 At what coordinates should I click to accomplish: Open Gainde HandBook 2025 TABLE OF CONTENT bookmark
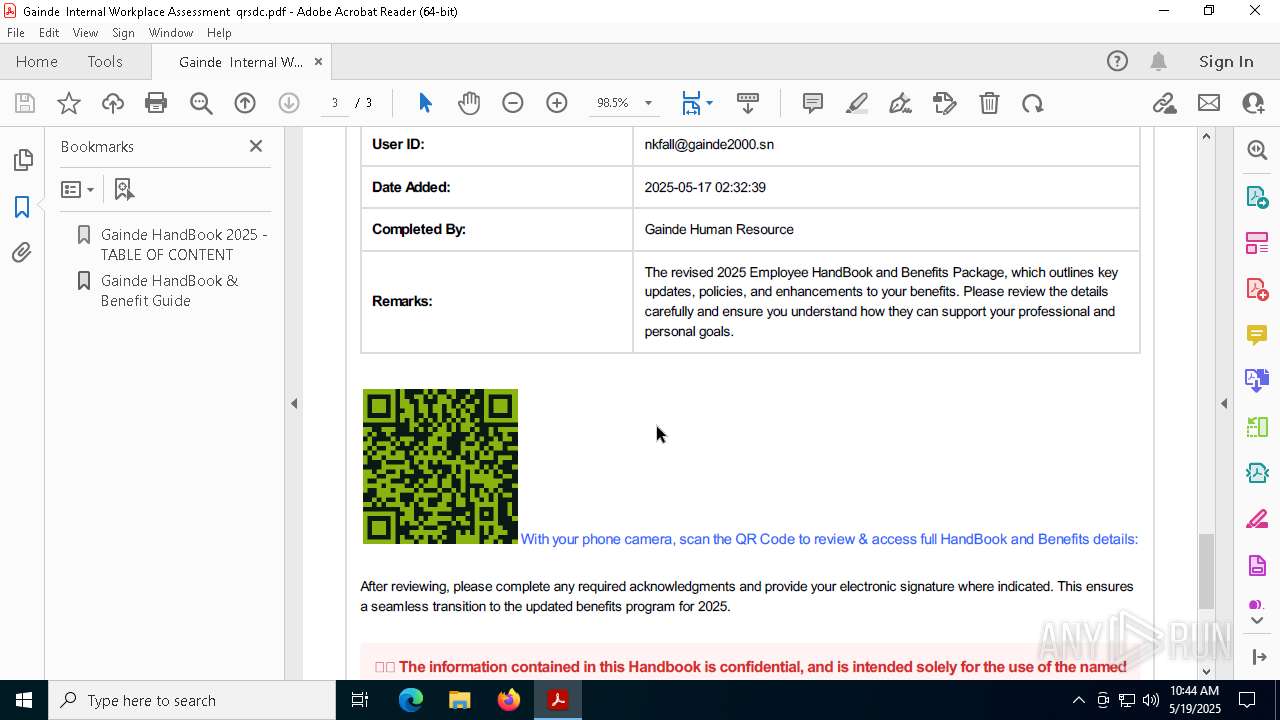pos(183,244)
